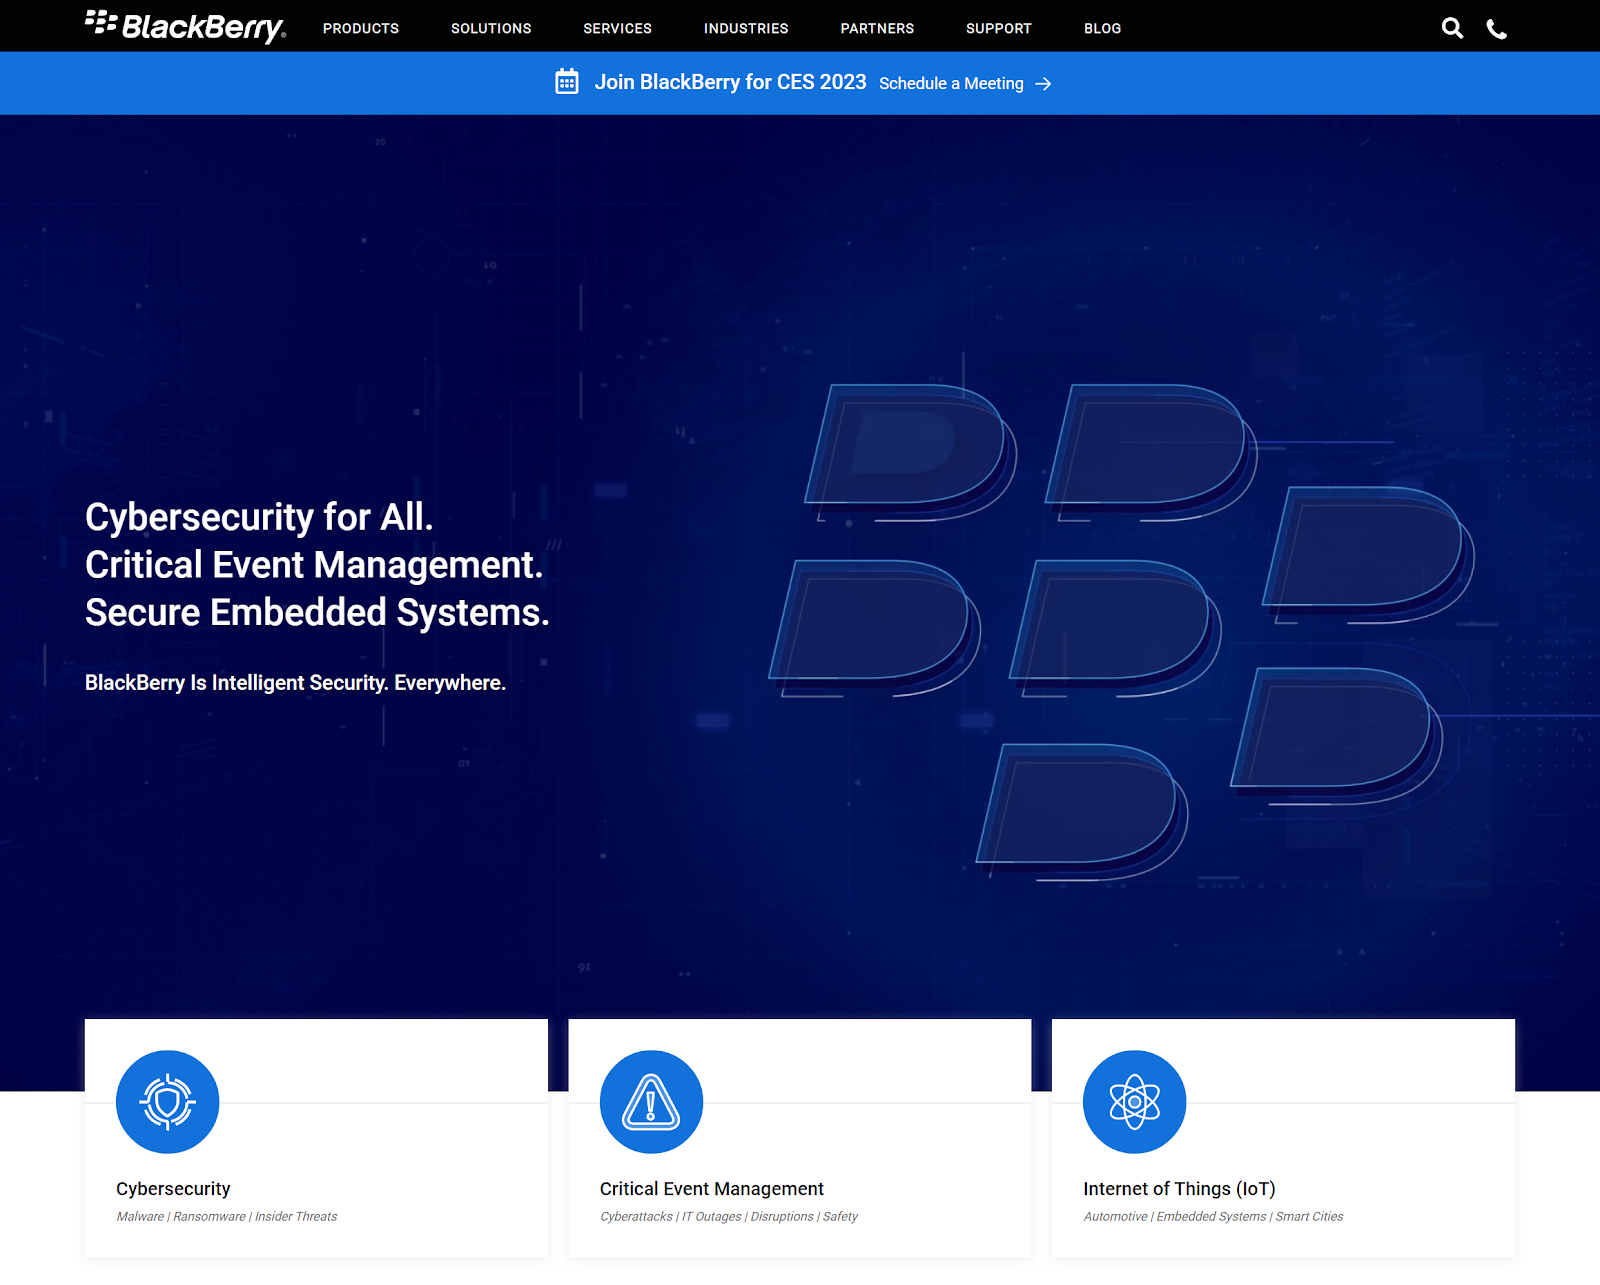This screenshot has height=1285, width=1600.
Task: Go to the Support menu
Action: tap(999, 28)
